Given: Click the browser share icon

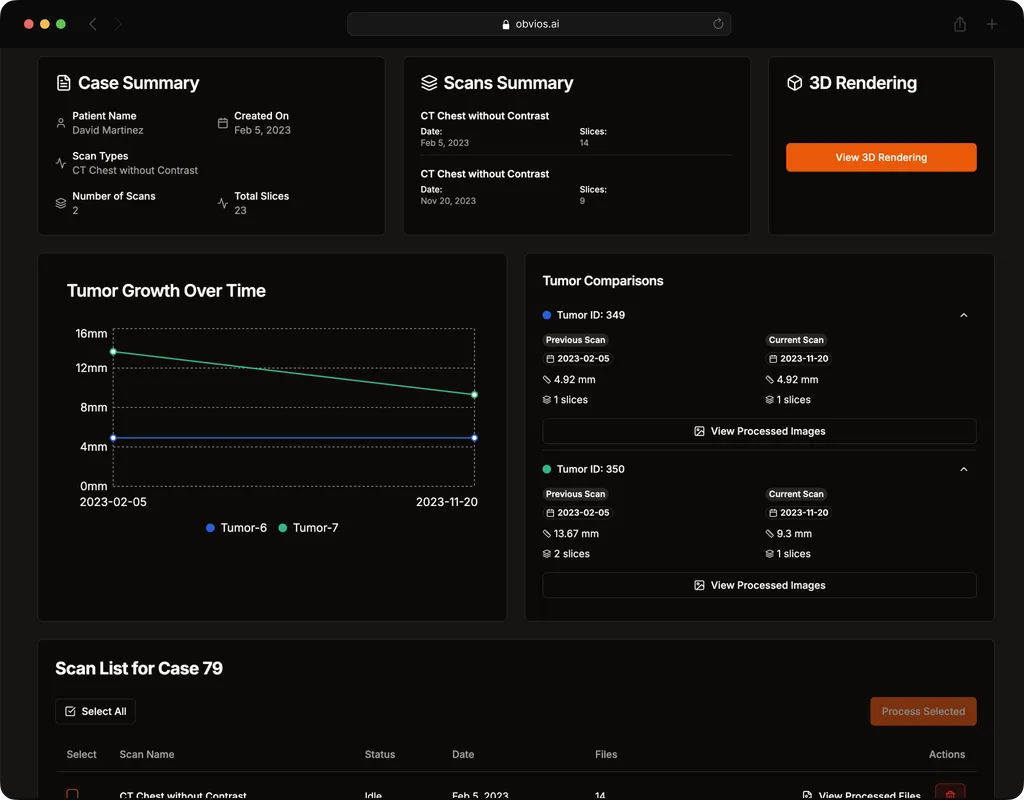Looking at the screenshot, I should click(x=960, y=24).
